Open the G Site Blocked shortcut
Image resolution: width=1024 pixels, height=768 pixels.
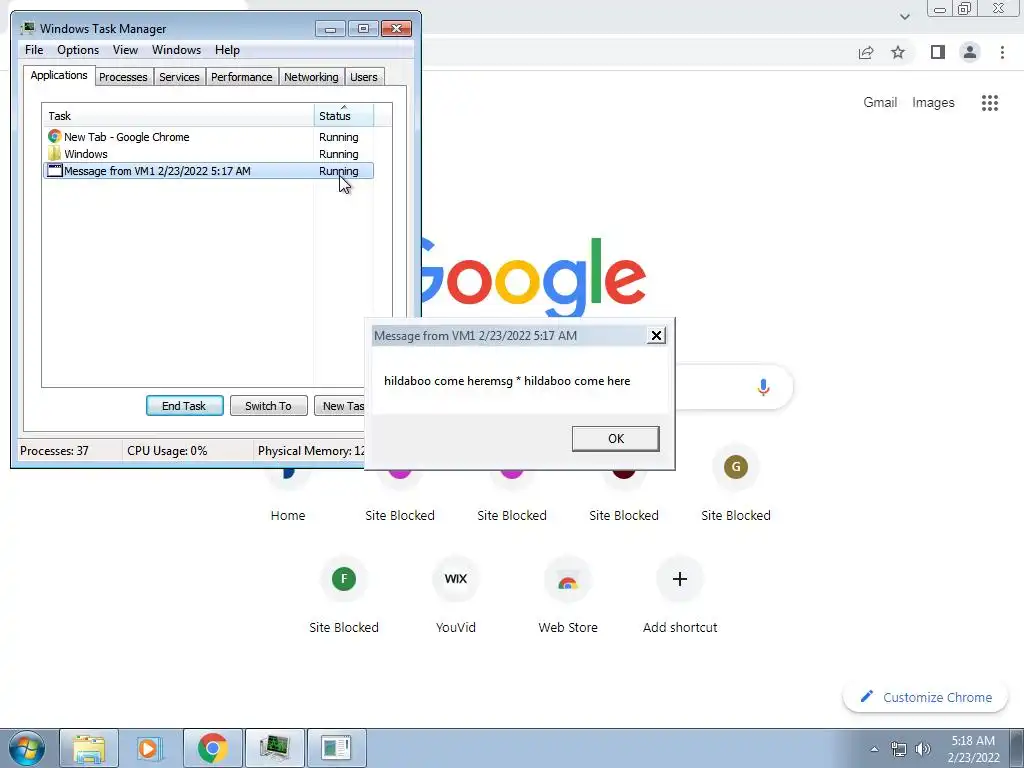click(x=736, y=483)
